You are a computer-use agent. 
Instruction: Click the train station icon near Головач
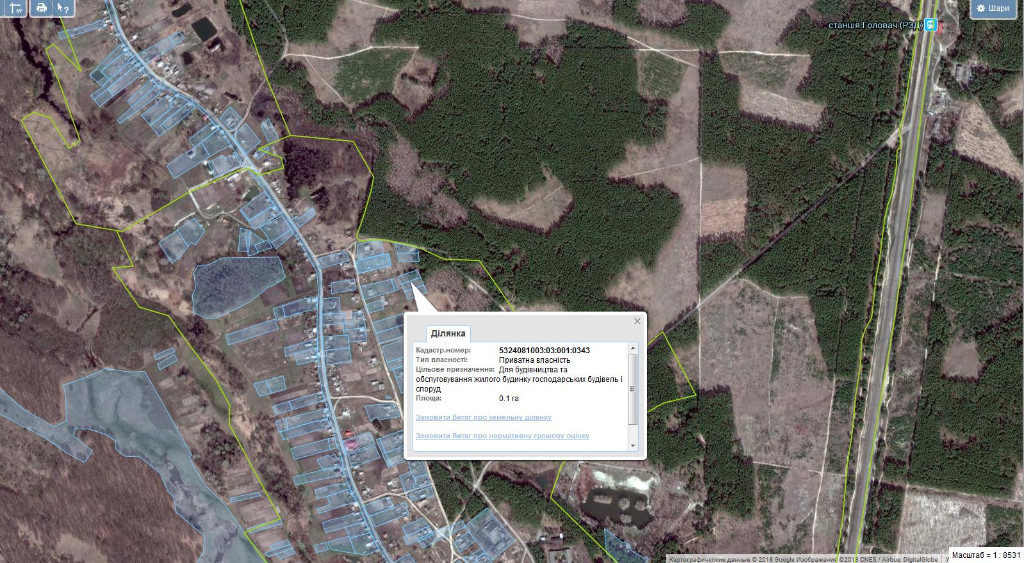point(932,25)
